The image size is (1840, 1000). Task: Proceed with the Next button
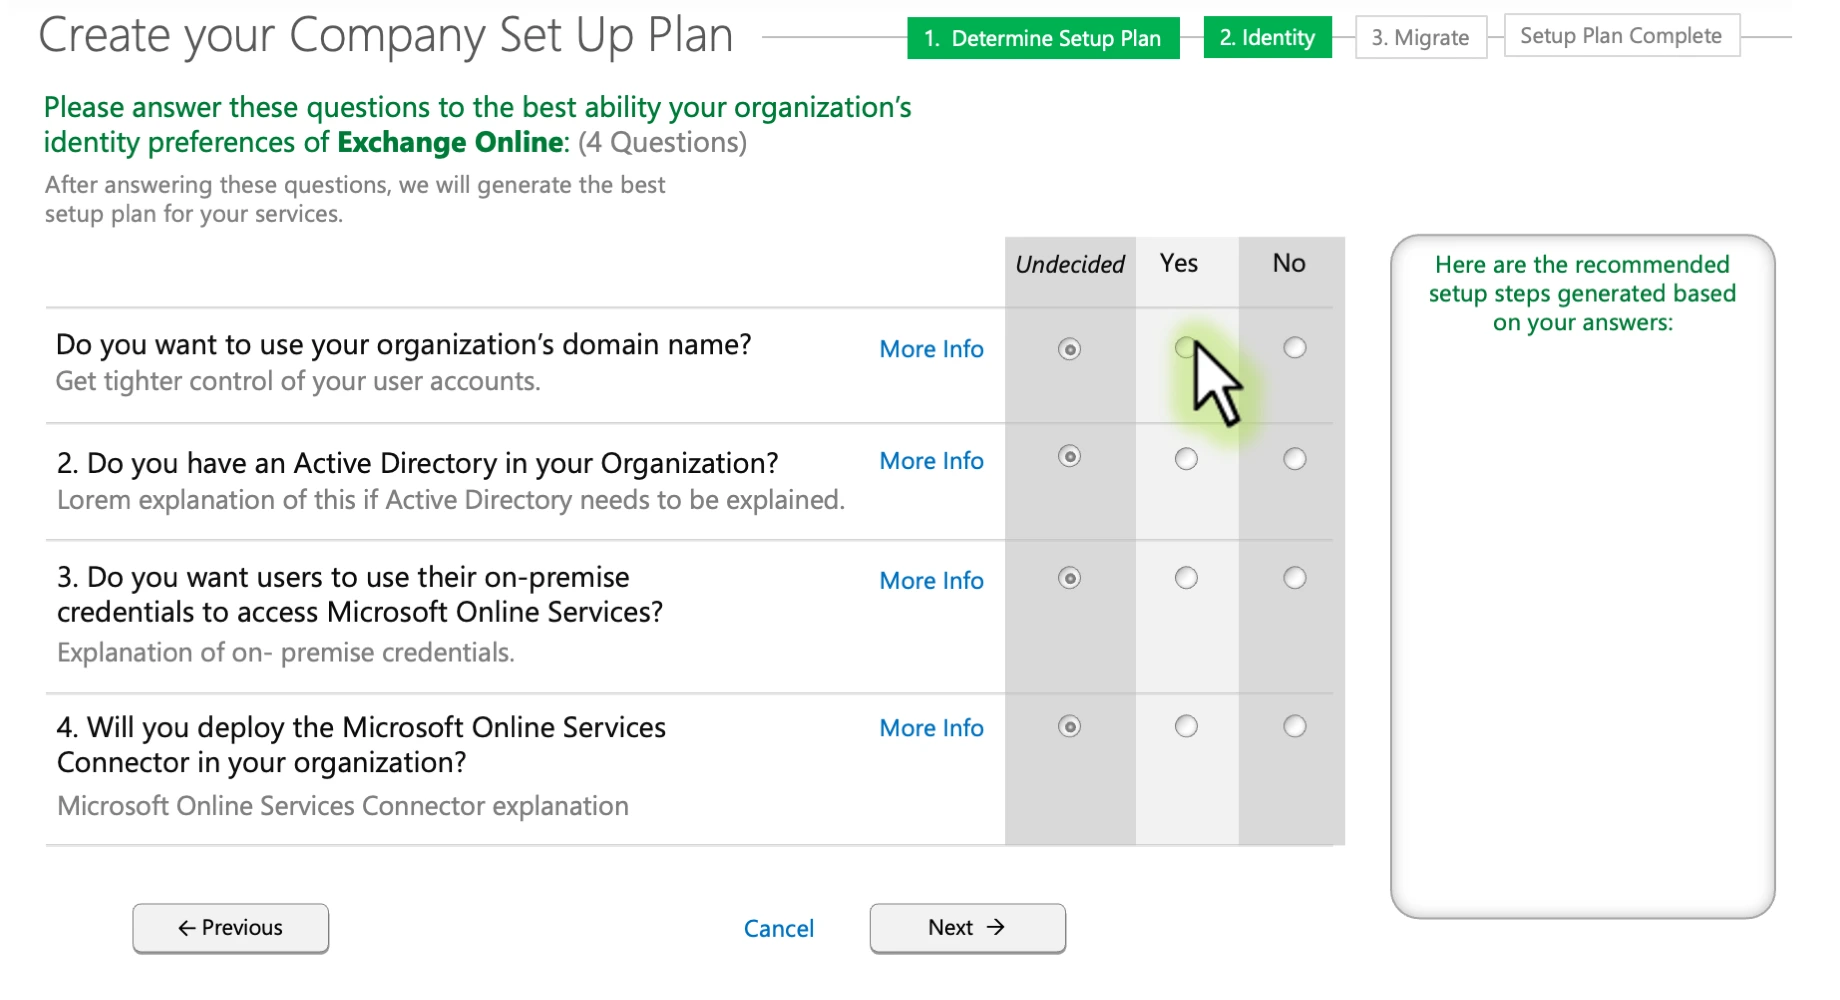point(967,928)
